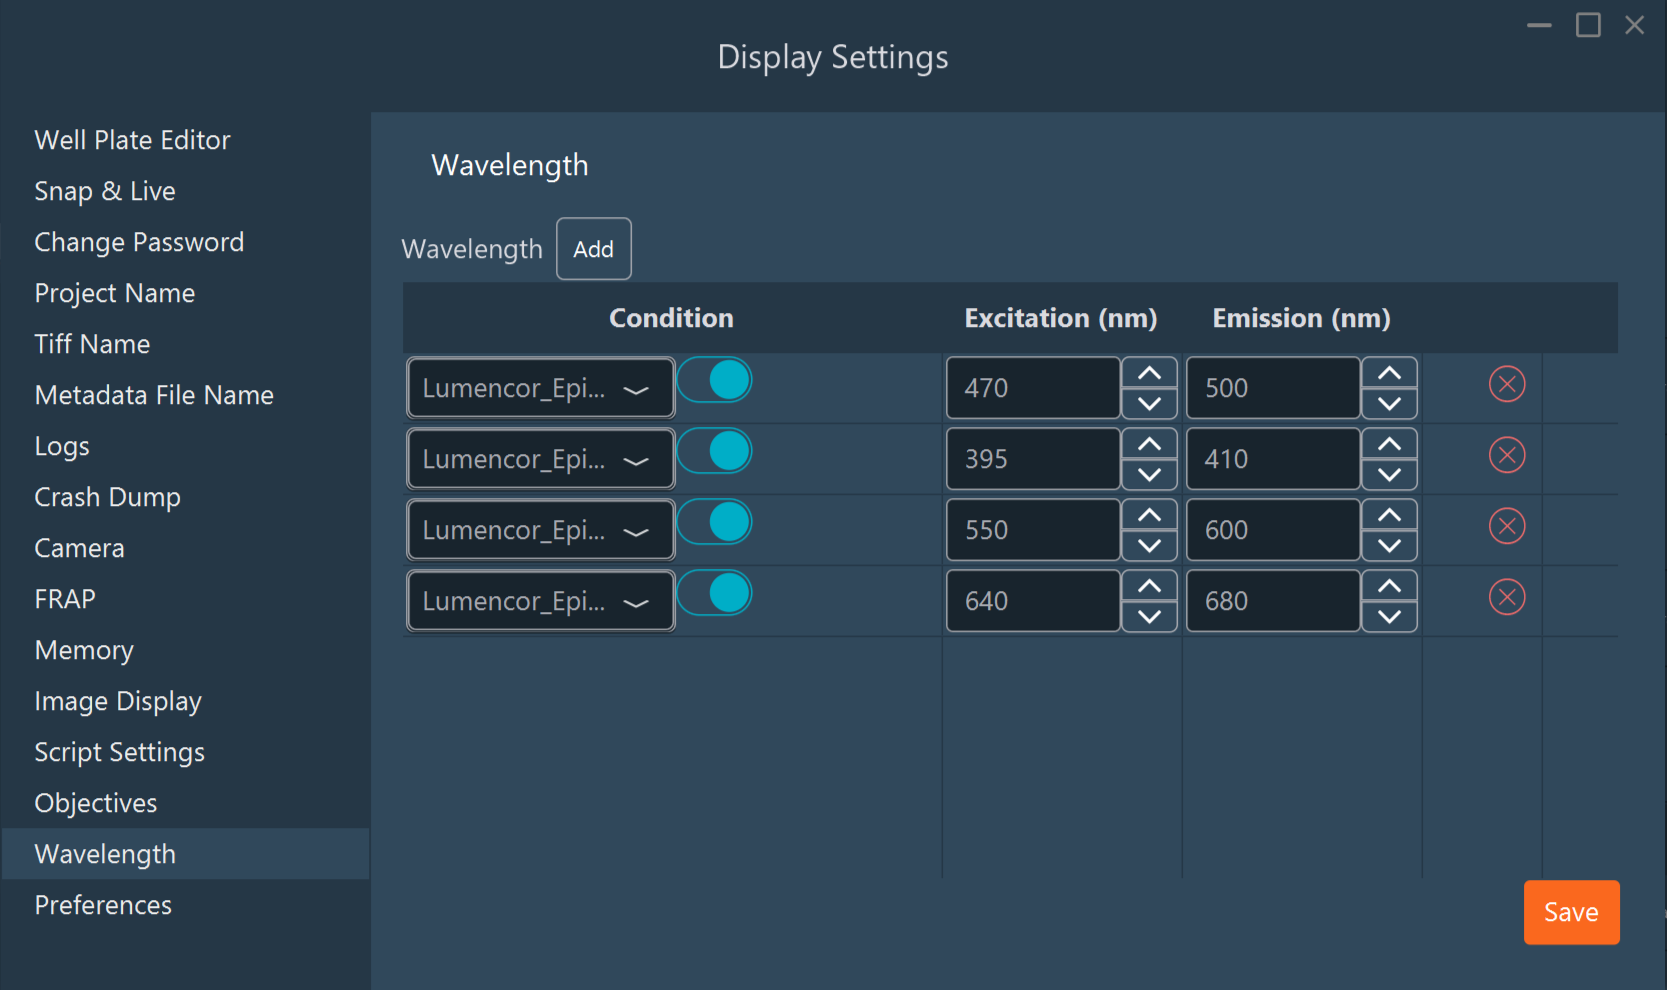The width and height of the screenshot is (1667, 990).
Task: Delete the 470 nm wavelength row
Action: (x=1507, y=383)
